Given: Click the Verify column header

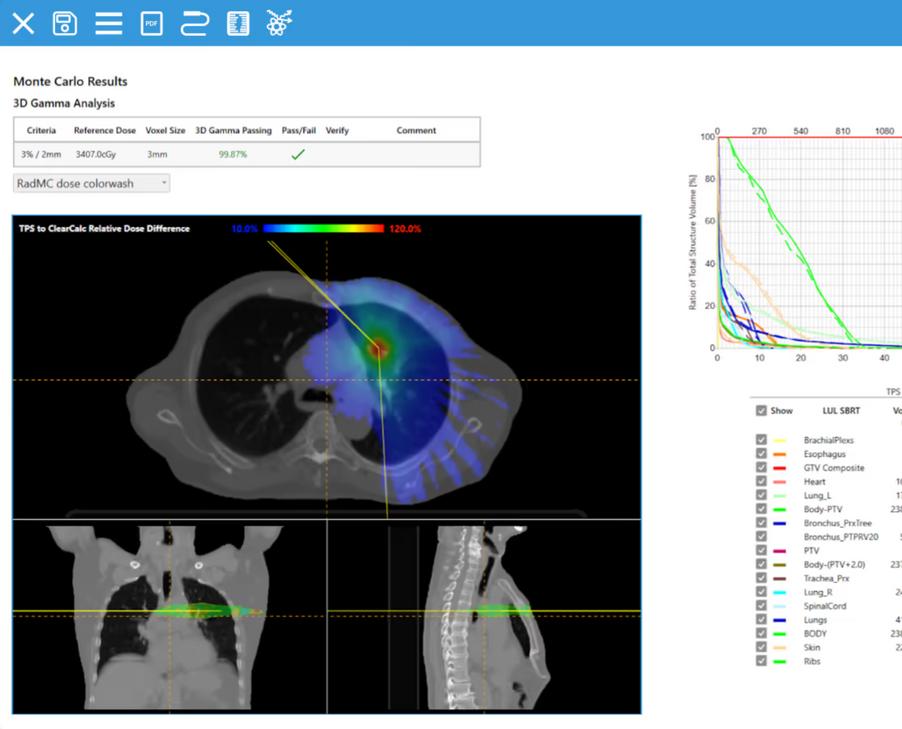Looking at the screenshot, I should click(337, 131).
